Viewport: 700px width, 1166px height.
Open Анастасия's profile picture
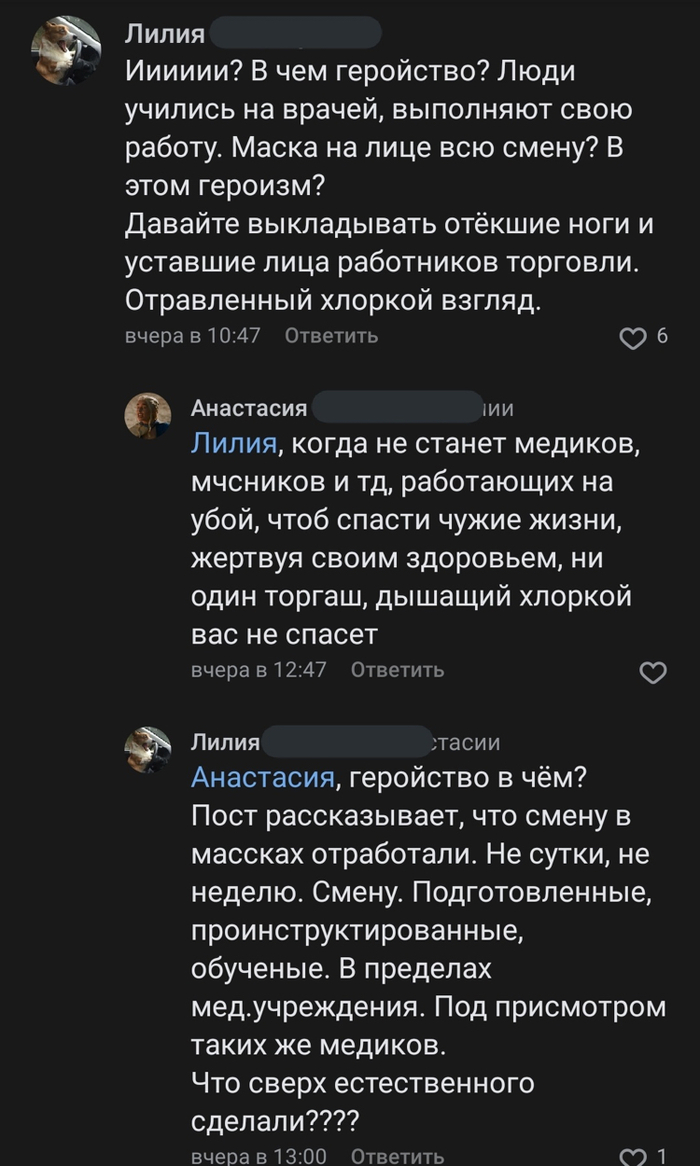[147, 415]
